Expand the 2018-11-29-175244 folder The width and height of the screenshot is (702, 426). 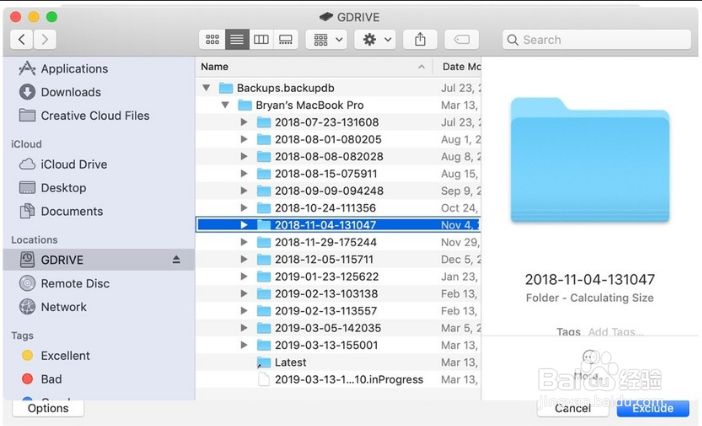(244, 242)
